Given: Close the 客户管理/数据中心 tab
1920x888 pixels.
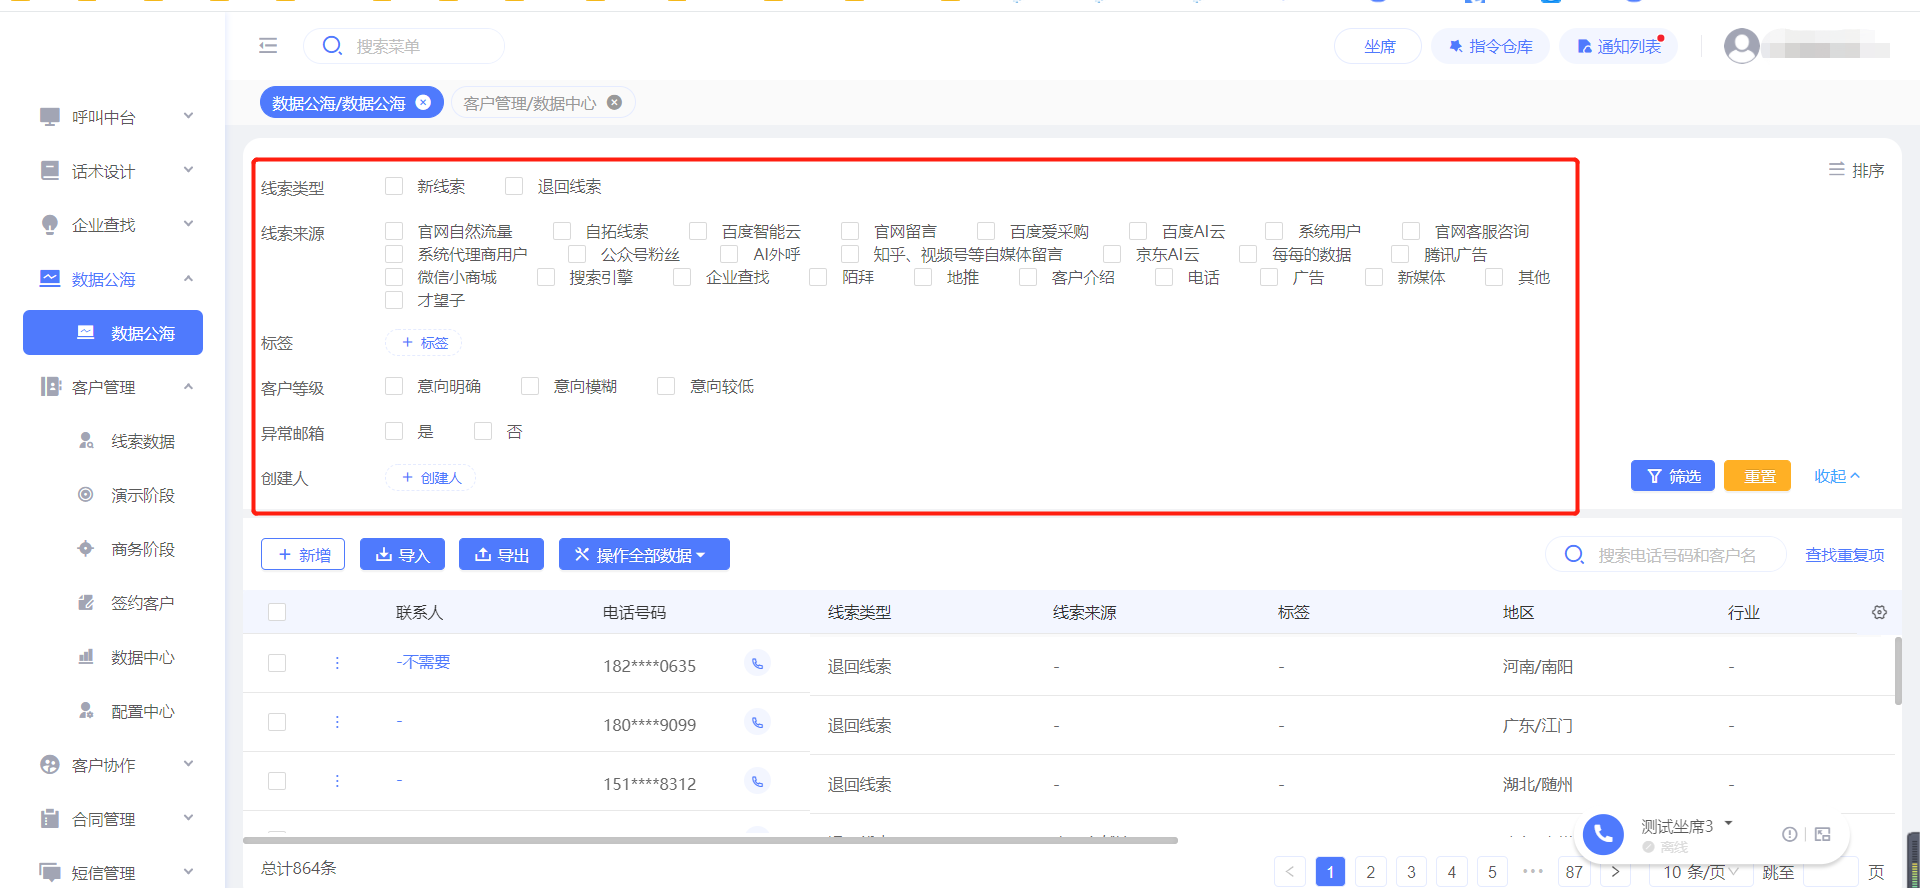Looking at the screenshot, I should point(614,102).
